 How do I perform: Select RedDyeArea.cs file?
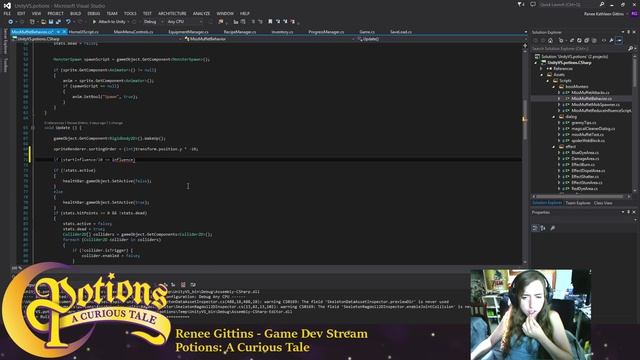coord(584,189)
